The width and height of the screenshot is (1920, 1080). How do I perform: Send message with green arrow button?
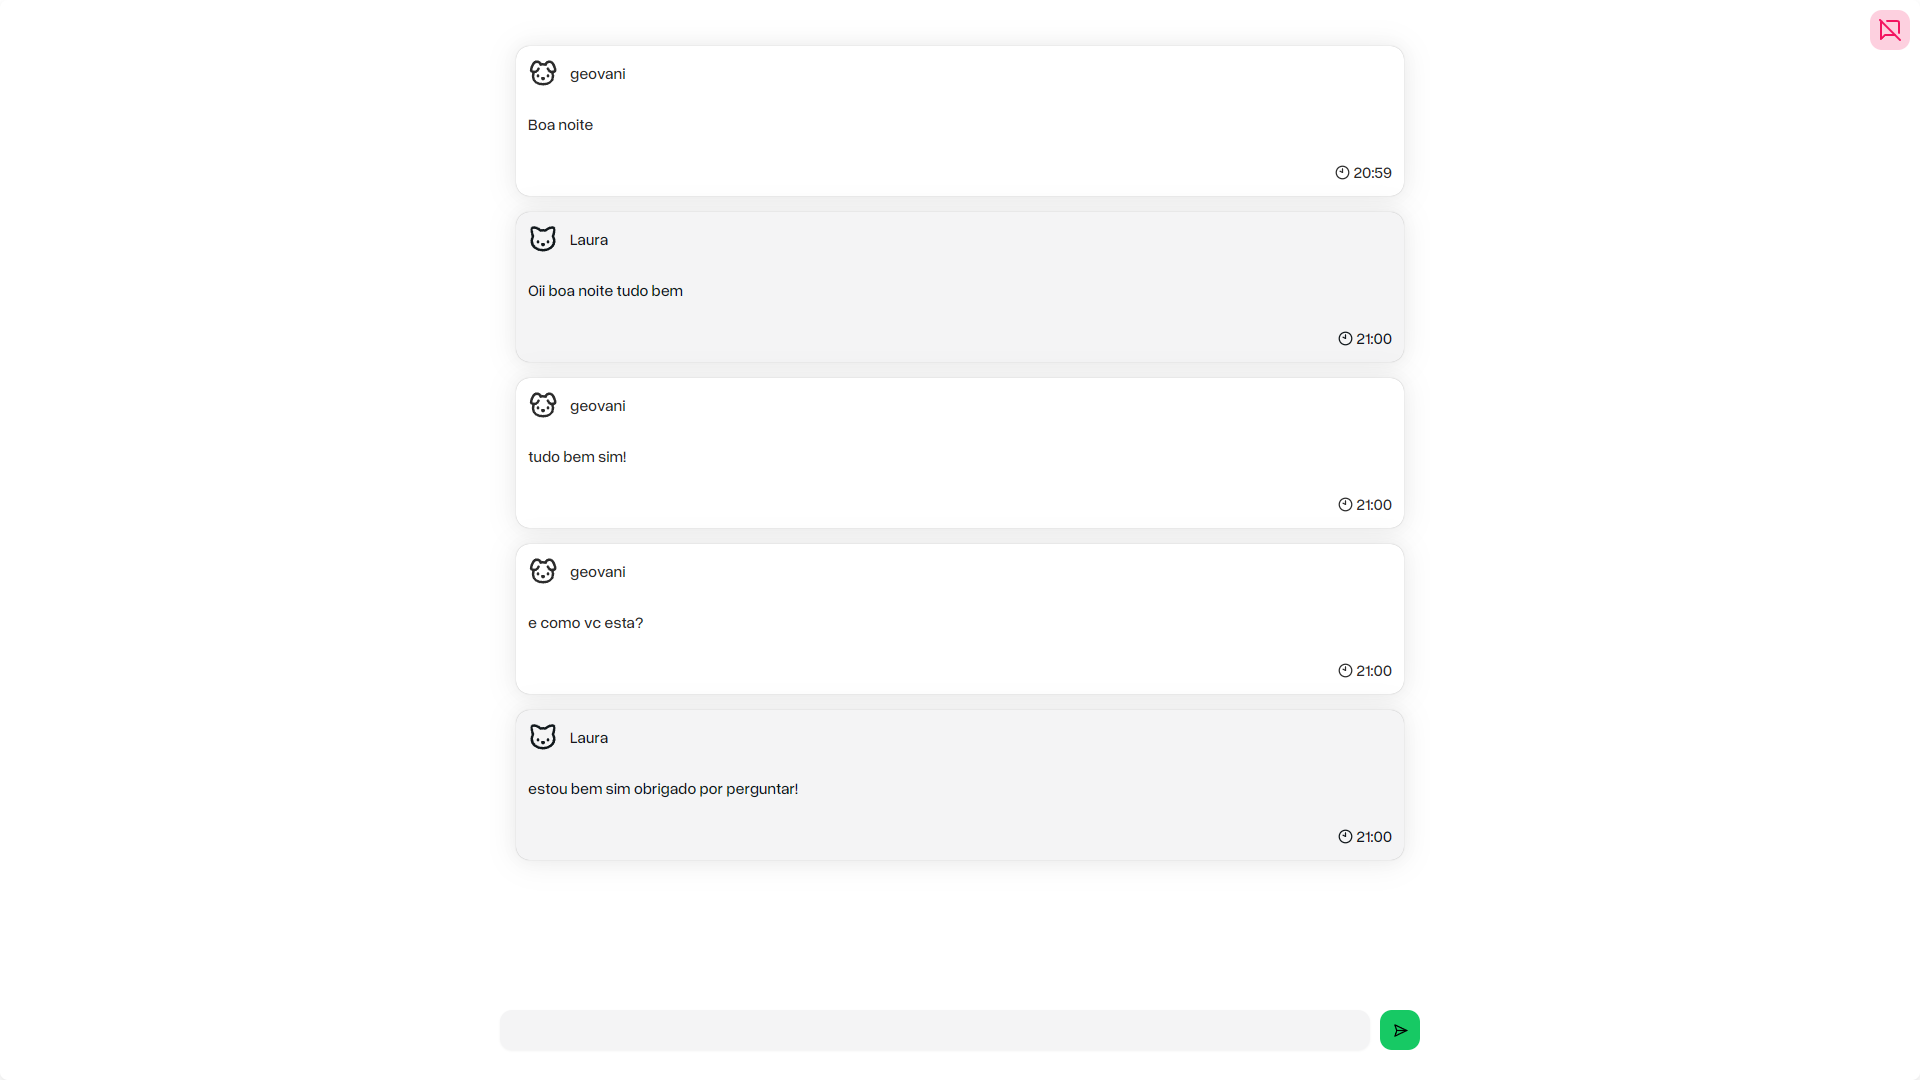[x=1399, y=1030]
